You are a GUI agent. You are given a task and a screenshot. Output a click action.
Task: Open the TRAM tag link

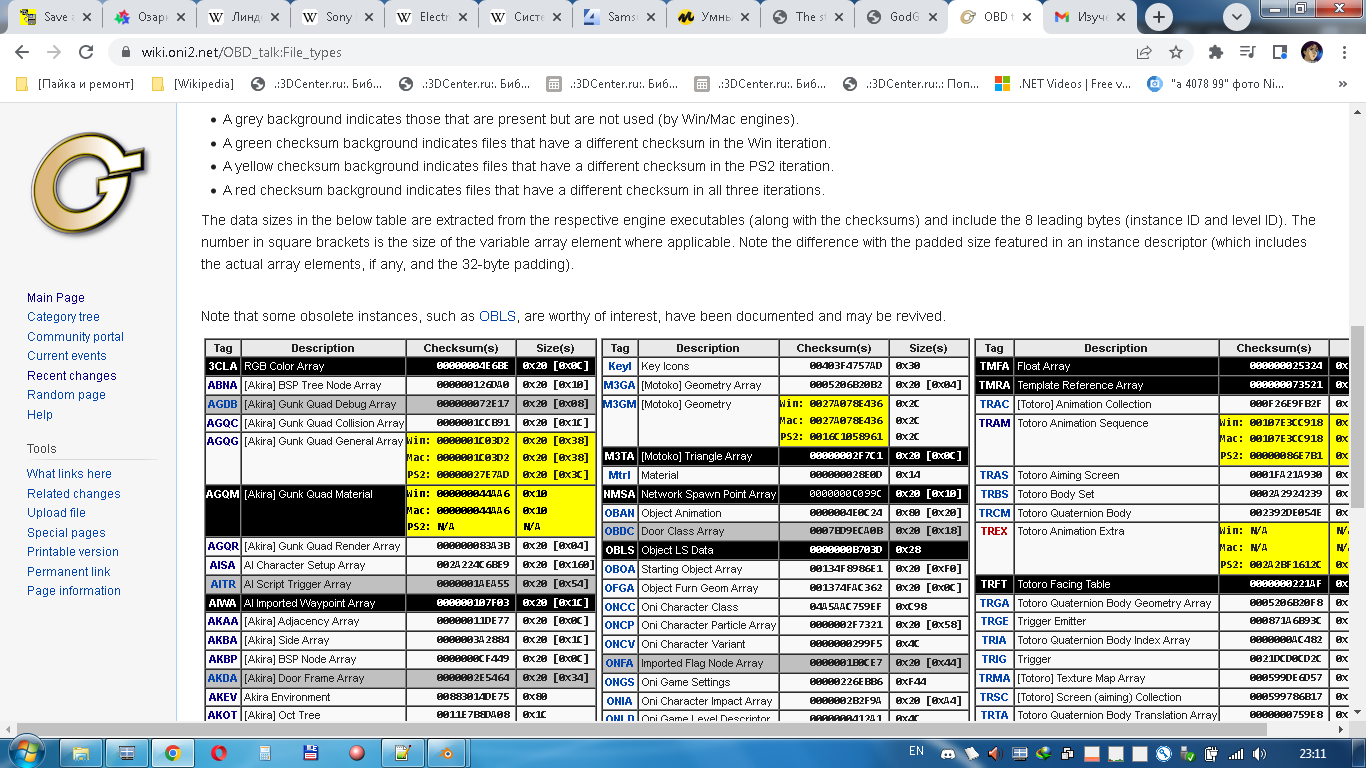click(x=994, y=423)
